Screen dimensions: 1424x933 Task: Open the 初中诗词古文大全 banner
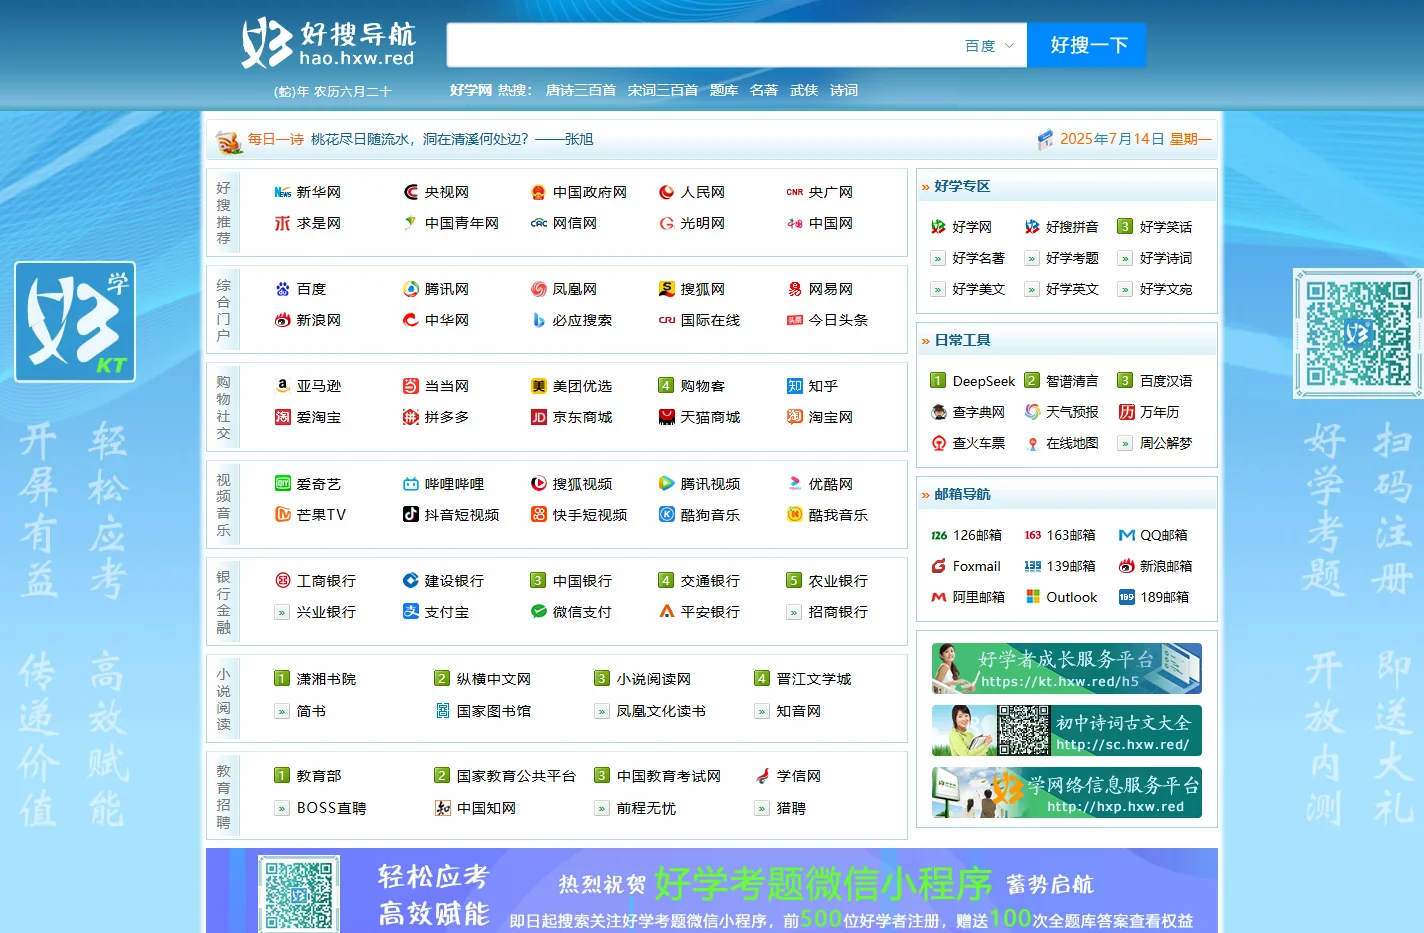coord(1067,730)
